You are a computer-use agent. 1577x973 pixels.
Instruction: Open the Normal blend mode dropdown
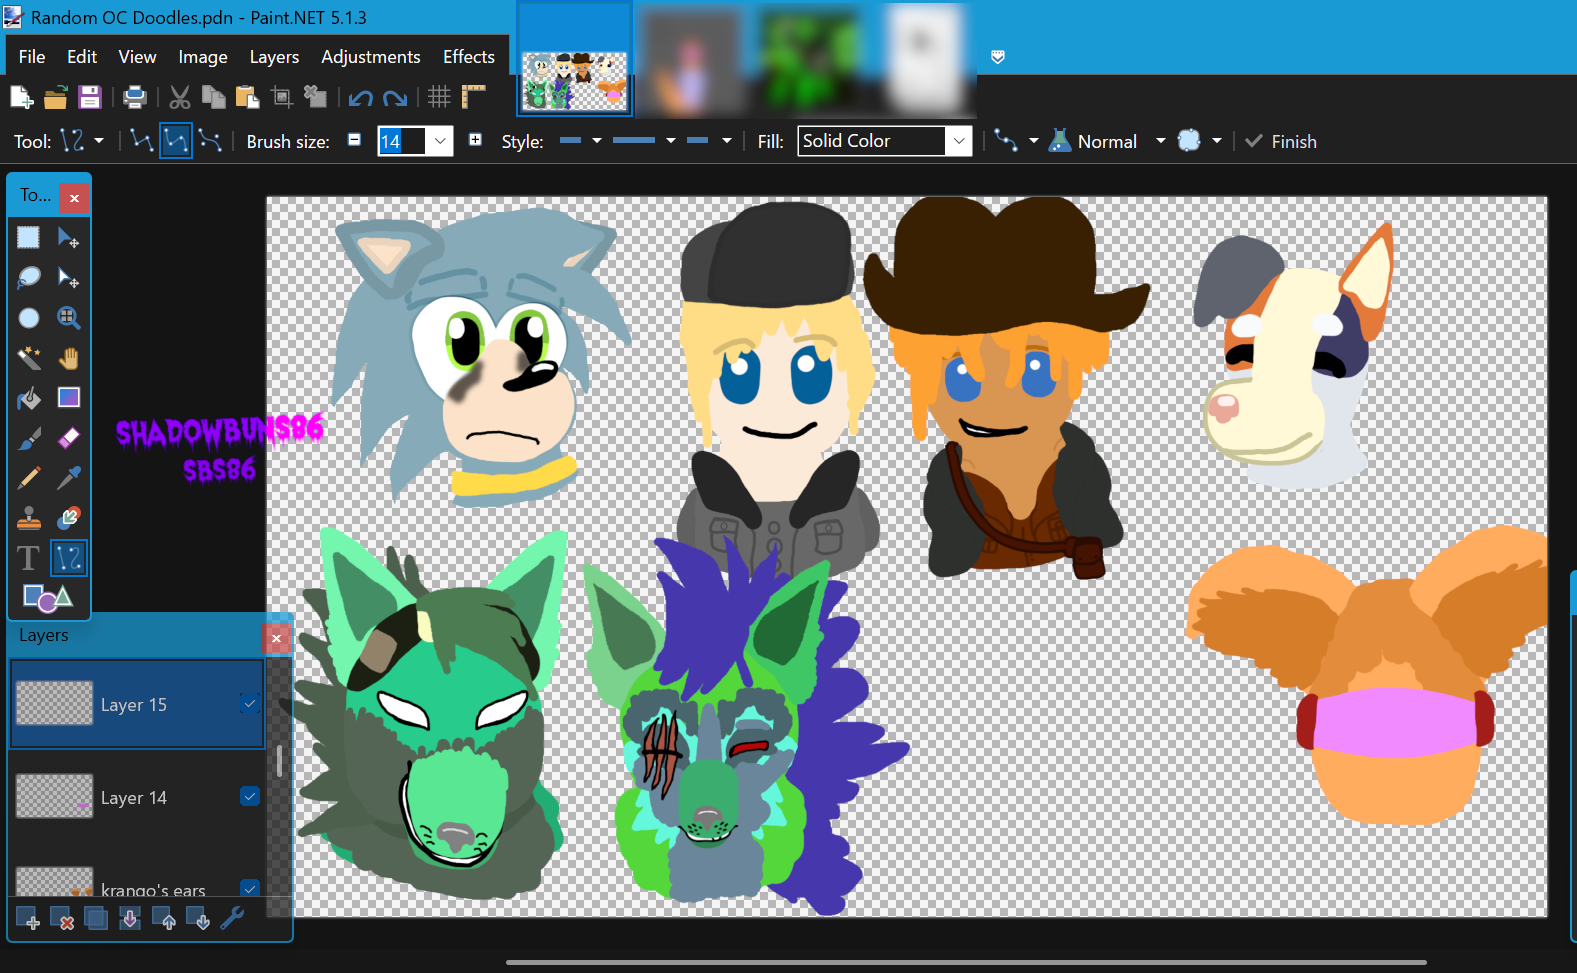(1107, 141)
